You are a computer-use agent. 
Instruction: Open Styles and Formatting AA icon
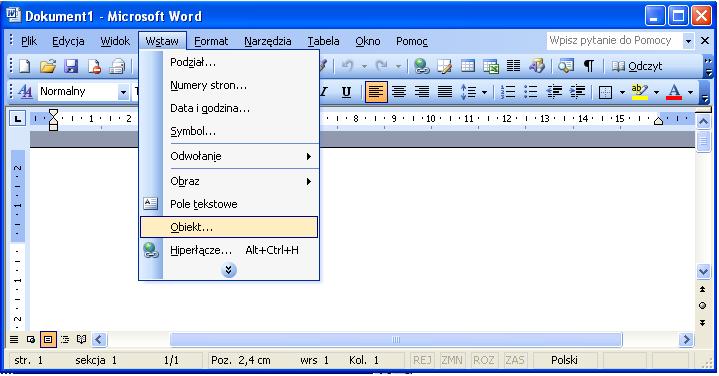25,92
